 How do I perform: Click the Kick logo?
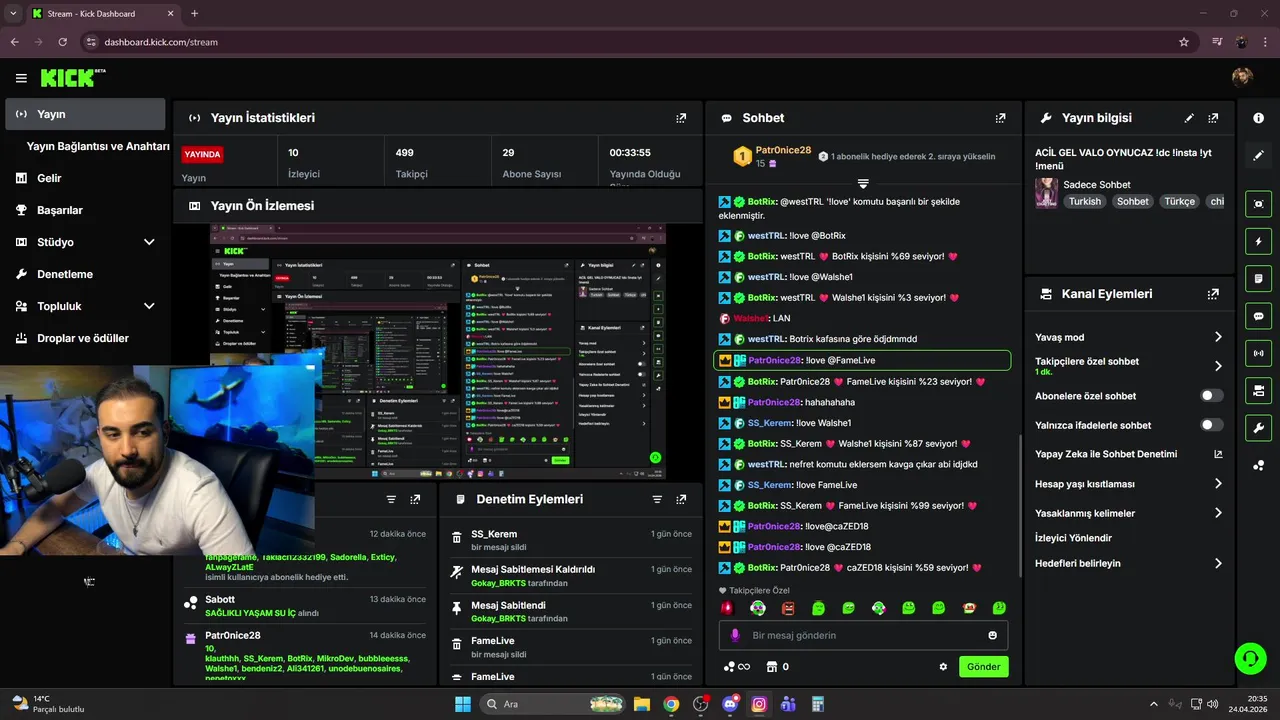click(x=73, y=78)
